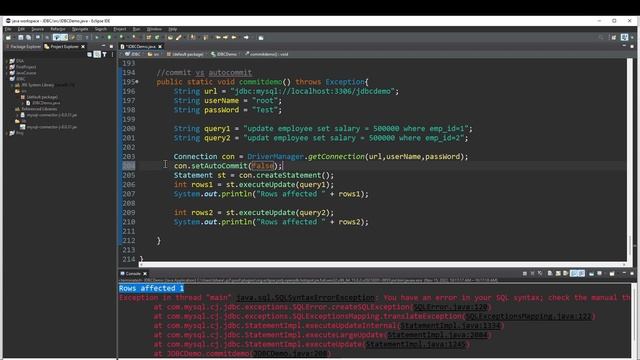Click the toolbar search magnifier icon
The image size is (640, 360).
coord(600,38)
